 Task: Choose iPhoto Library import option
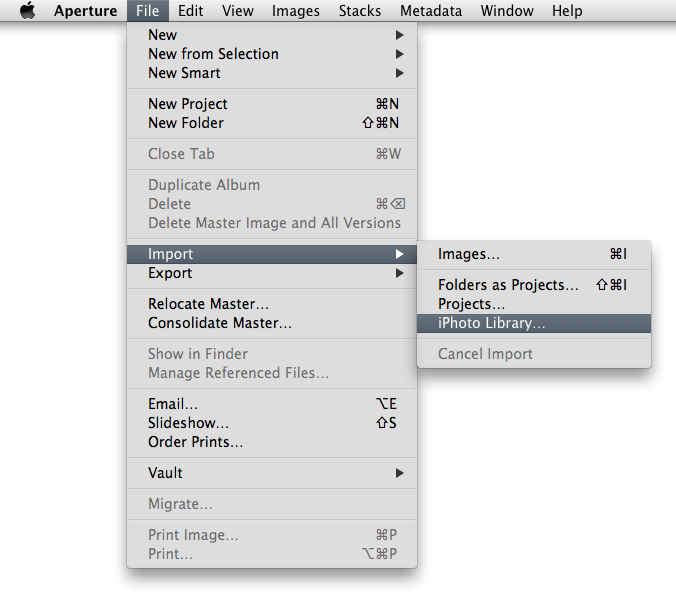click(492, 323)
